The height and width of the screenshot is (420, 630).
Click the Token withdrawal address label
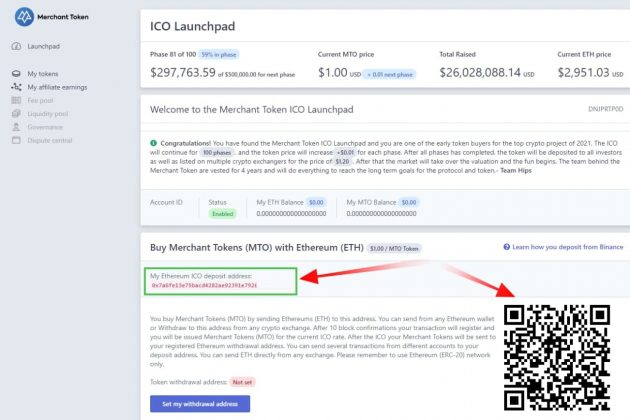coord(188,382)
